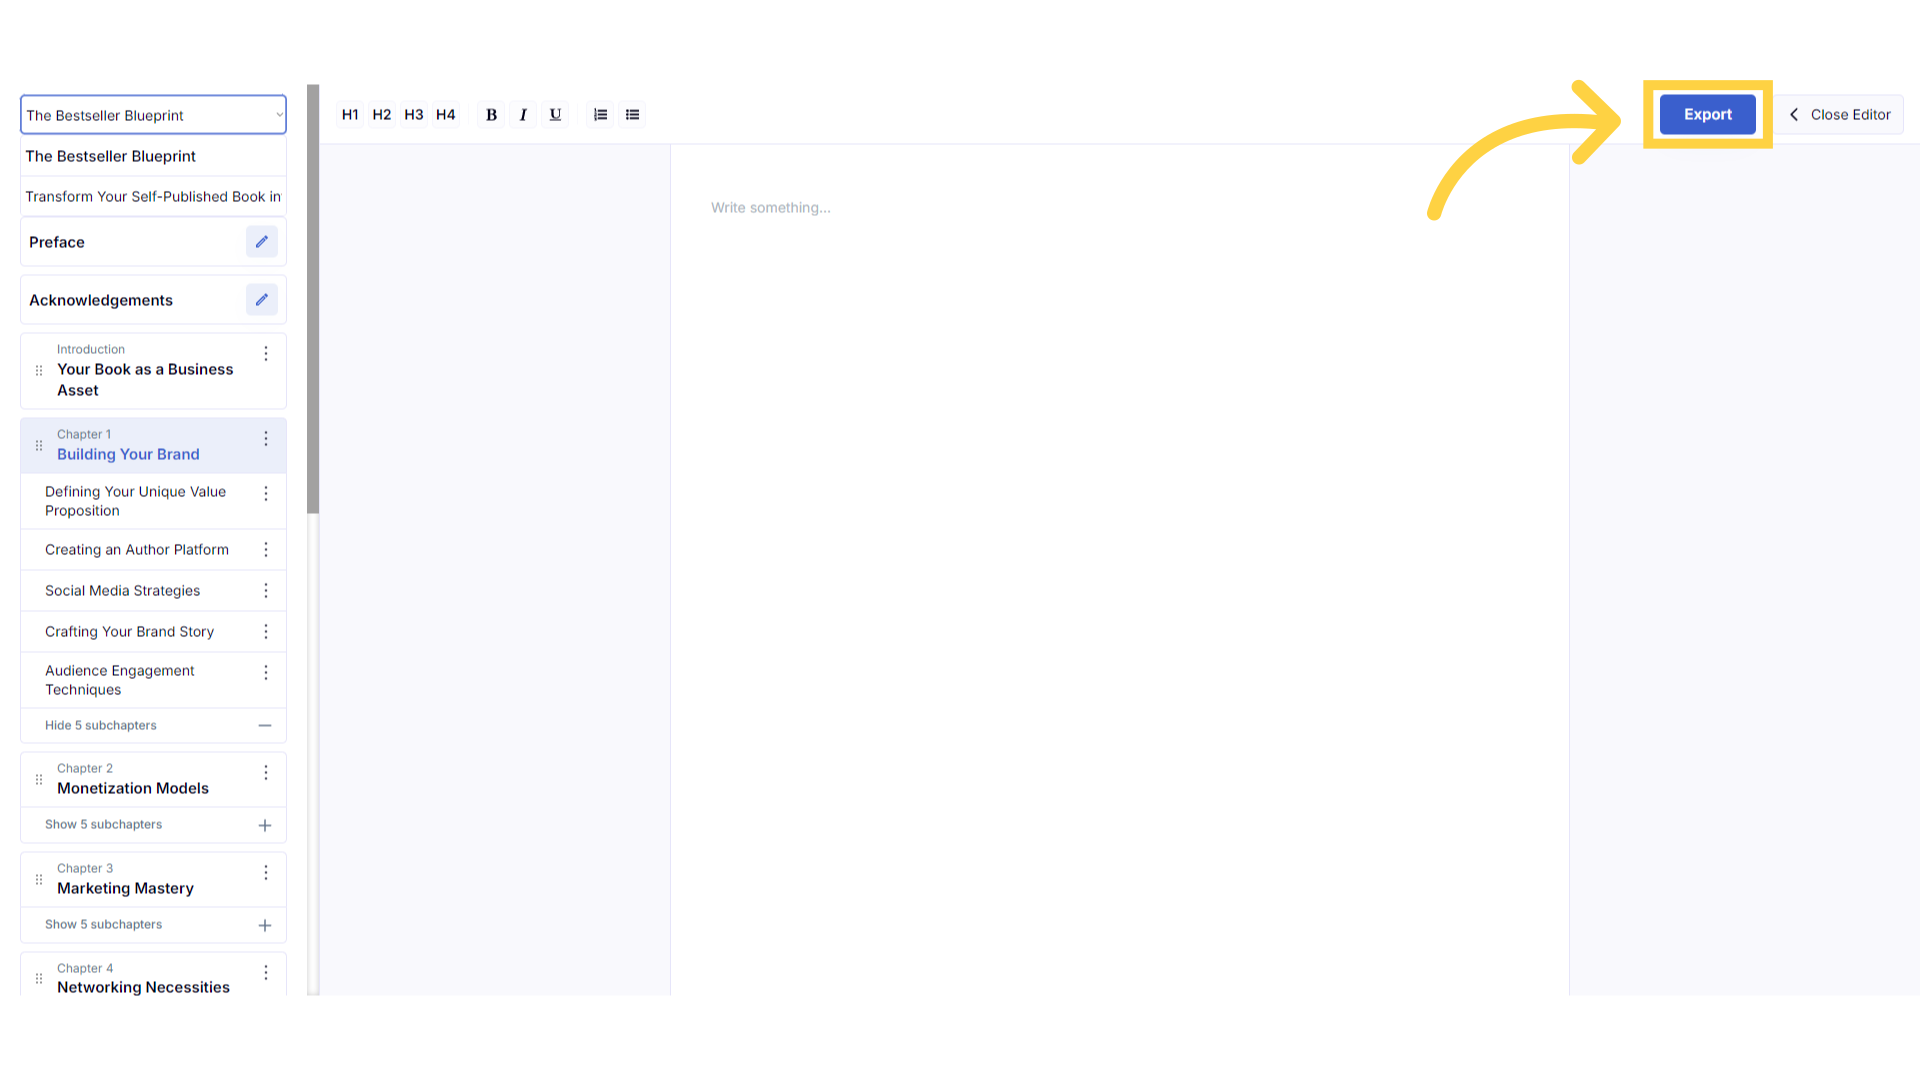Open options menu for Chapter 1
This screenshot has height=1080, width=1920.
click(266, 439)
